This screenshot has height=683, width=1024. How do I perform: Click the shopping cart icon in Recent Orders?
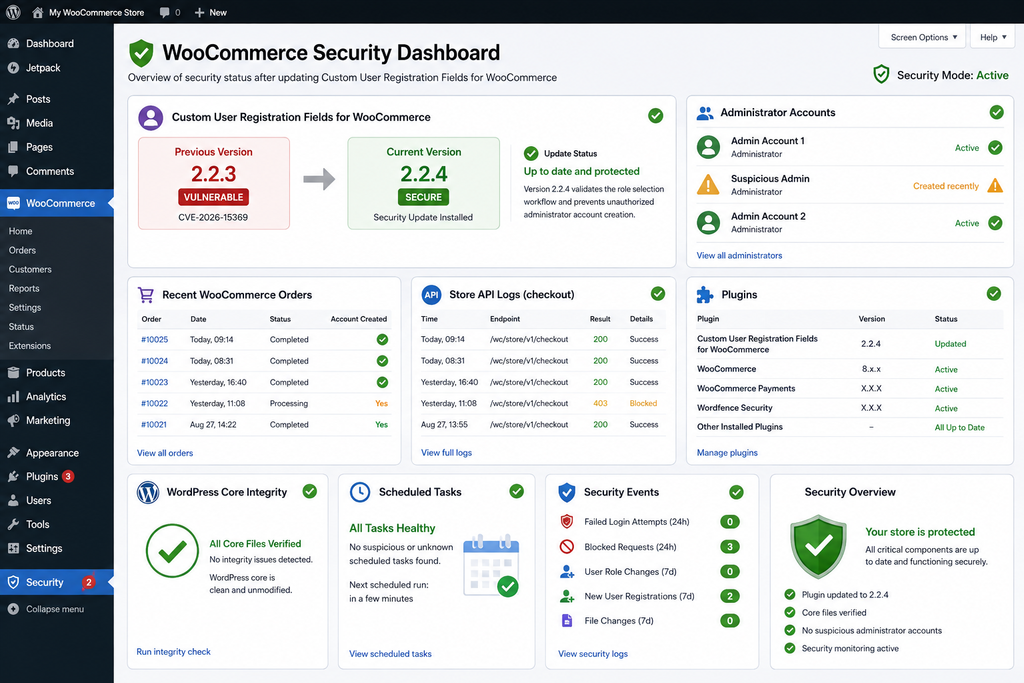pyautogui.click(x=146, y=294)
